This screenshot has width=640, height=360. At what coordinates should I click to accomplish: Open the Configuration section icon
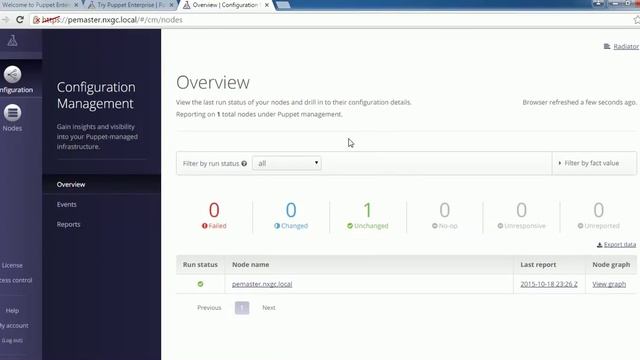tap(13, 75)
